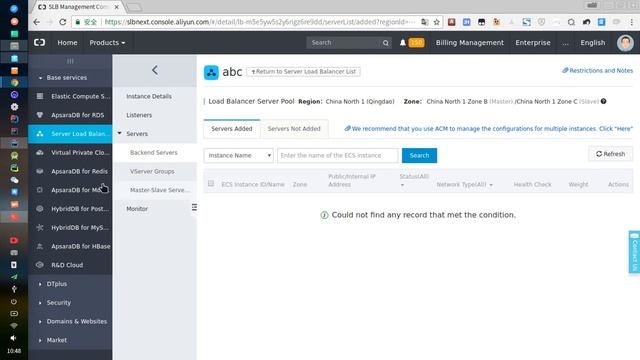Open Master-Slave Server Groups menu item
Screen dimensions: 640x360
point(160,190)
